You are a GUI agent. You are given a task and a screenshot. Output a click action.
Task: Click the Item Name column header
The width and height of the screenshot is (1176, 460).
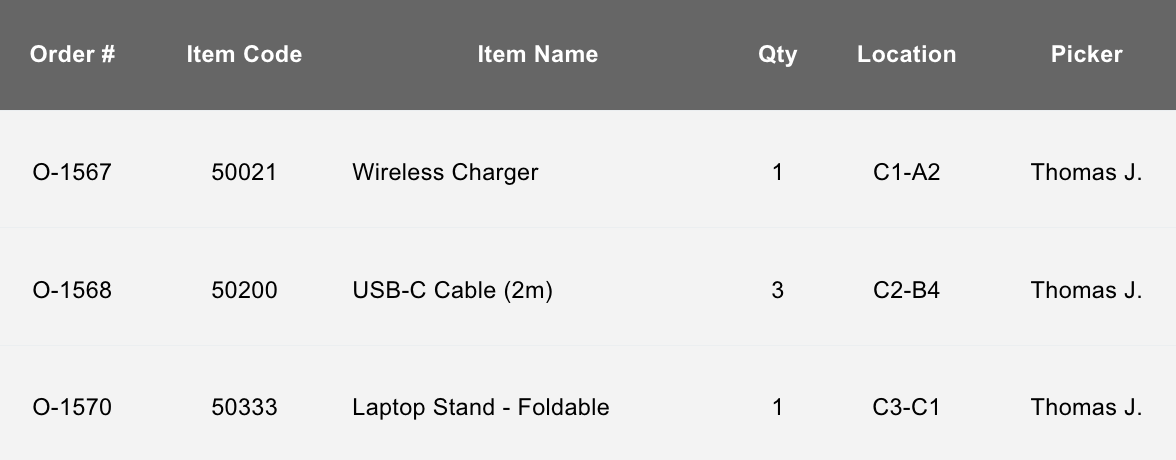click(537, 54)
